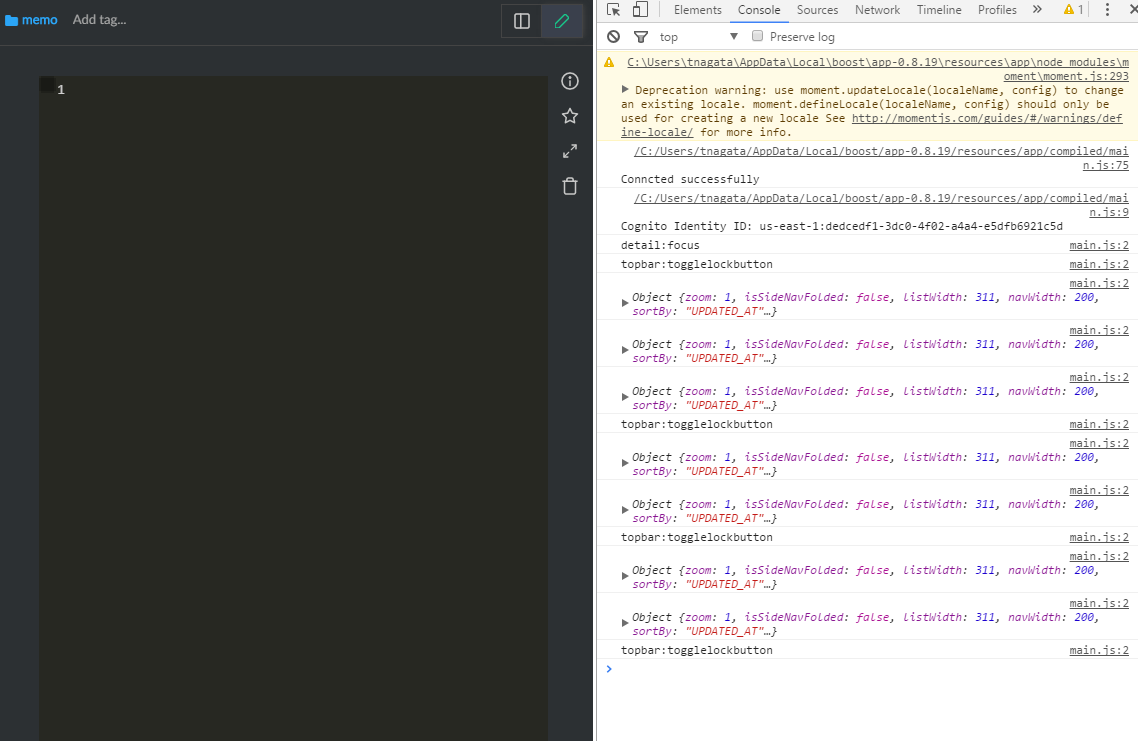This screenshot has height=741, width=1138.
Task: Click the Add tag... input field
Action: pos(99,20)
